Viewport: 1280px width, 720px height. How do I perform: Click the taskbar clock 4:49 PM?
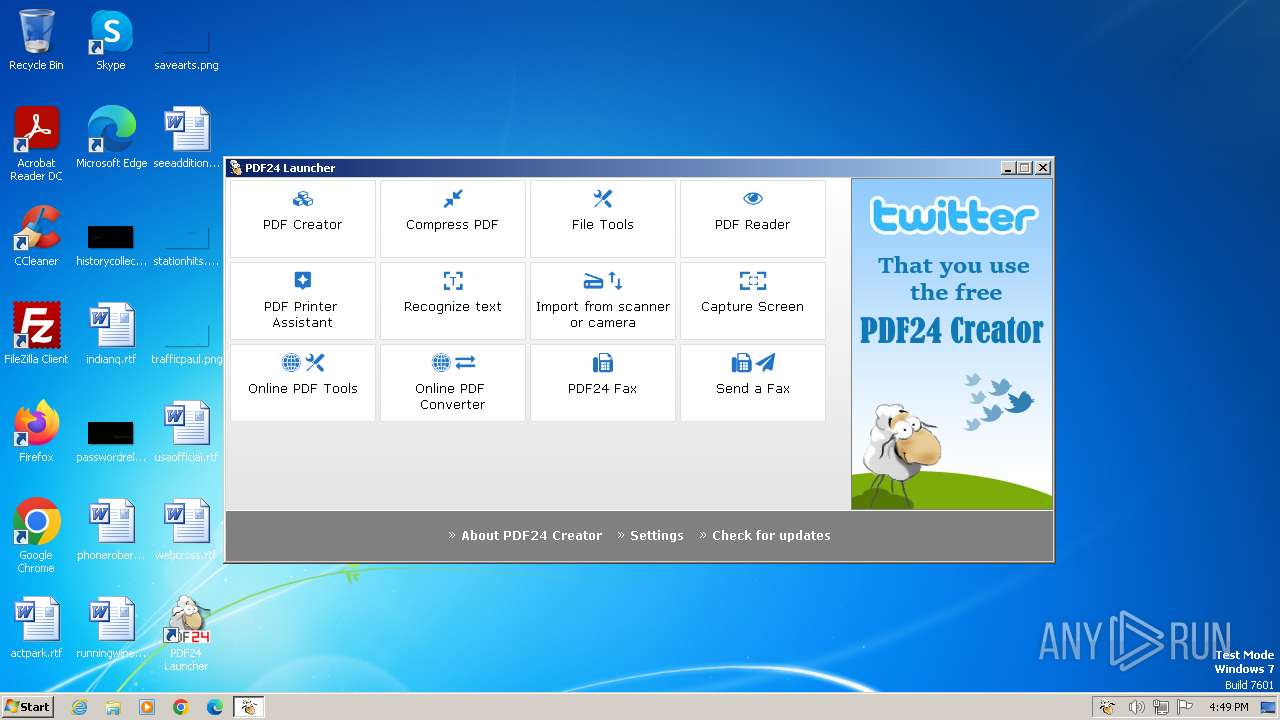tap(1228, 707)
